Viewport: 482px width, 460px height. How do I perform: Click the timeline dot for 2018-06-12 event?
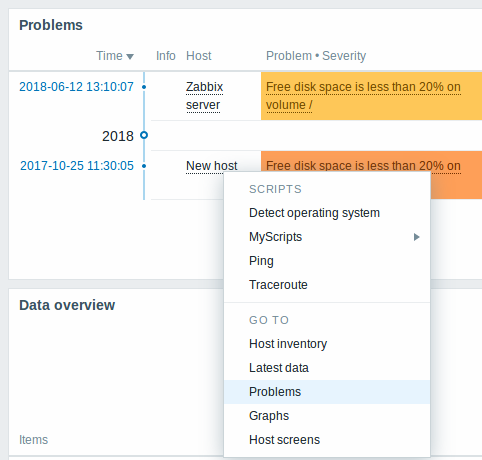tap(144, 87)
